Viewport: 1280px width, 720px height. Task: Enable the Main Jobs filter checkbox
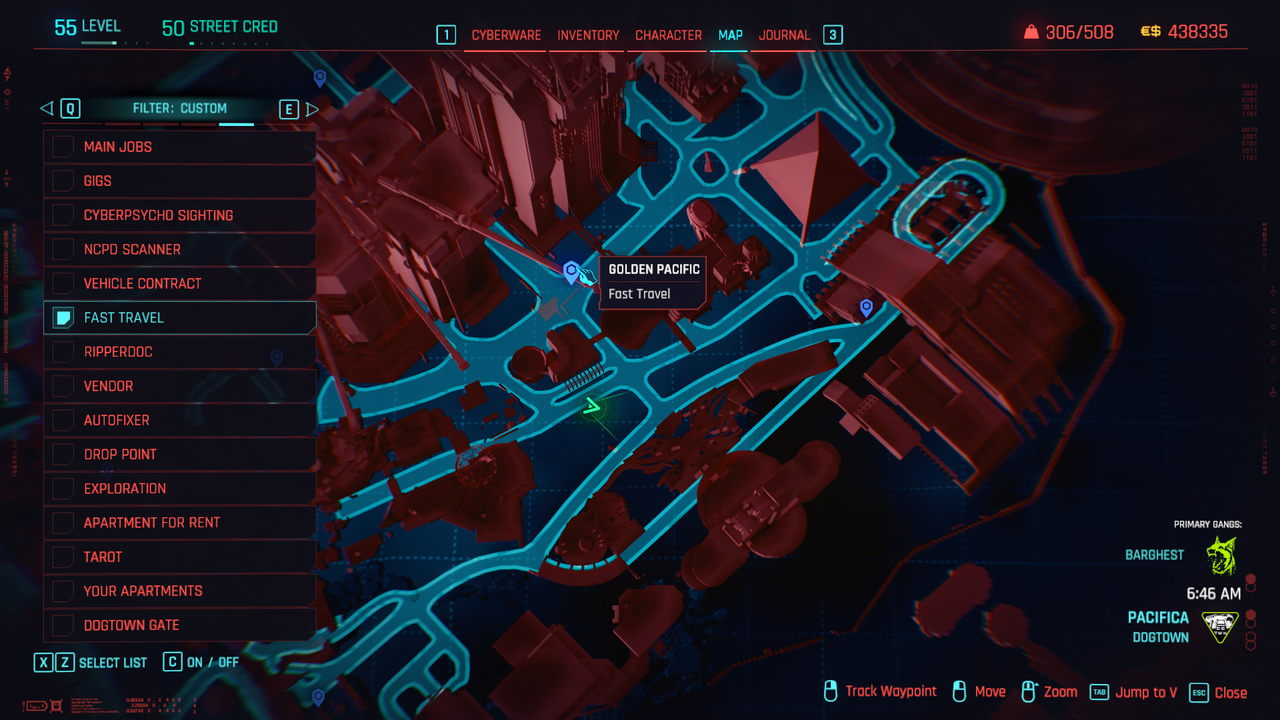click(x=63, y=147)
